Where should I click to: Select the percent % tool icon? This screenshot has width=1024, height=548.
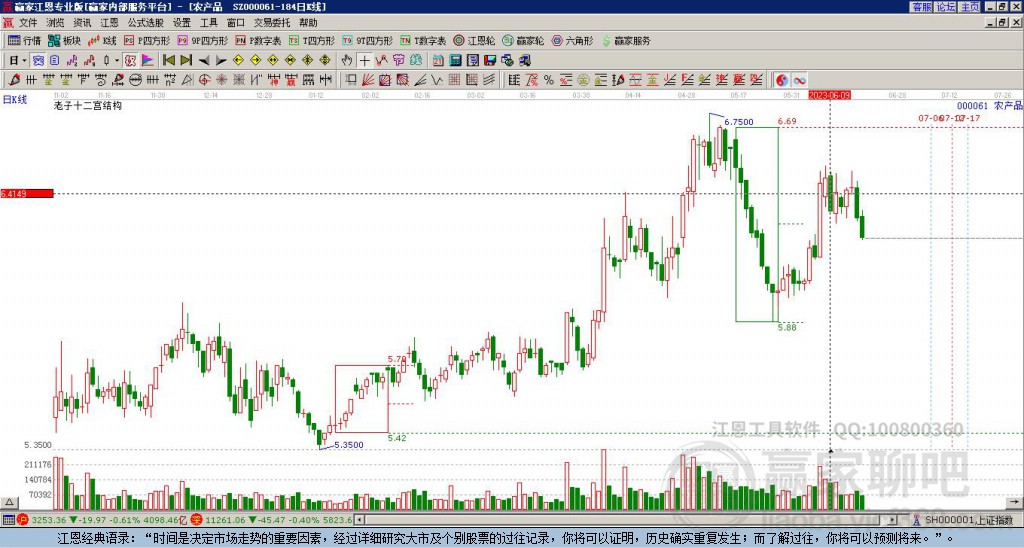click(x=549, y=80)
